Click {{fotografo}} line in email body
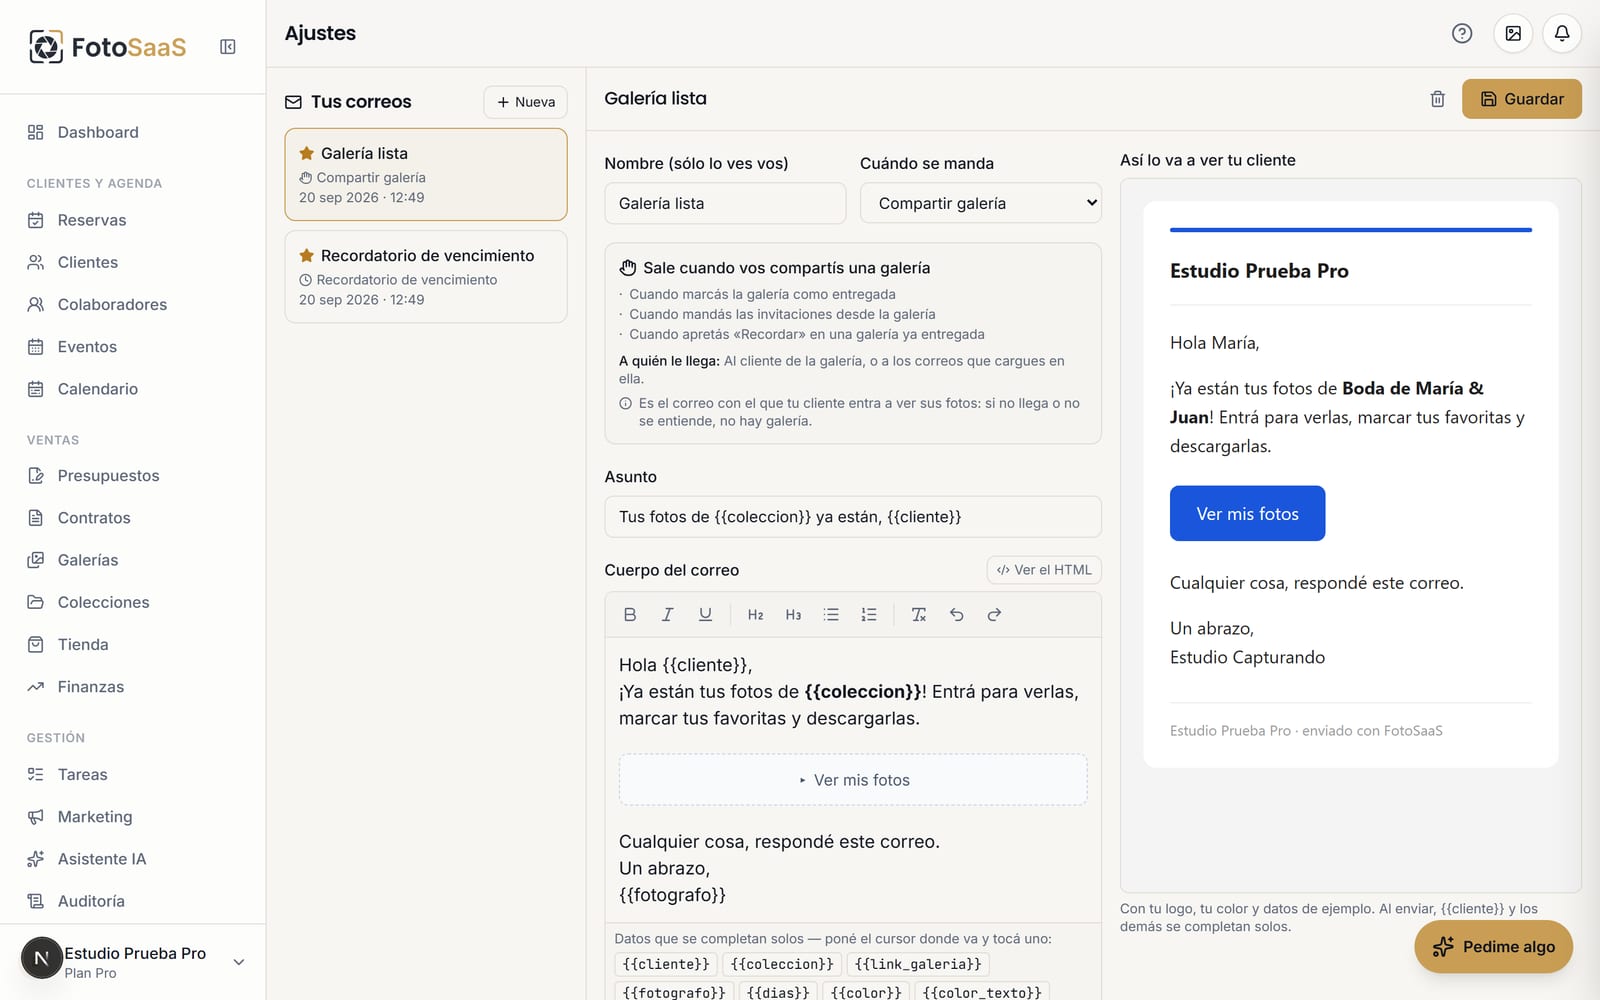The height and width of the screenshot is (1000, 1600). pyautogui.click(x=672, y=895)
